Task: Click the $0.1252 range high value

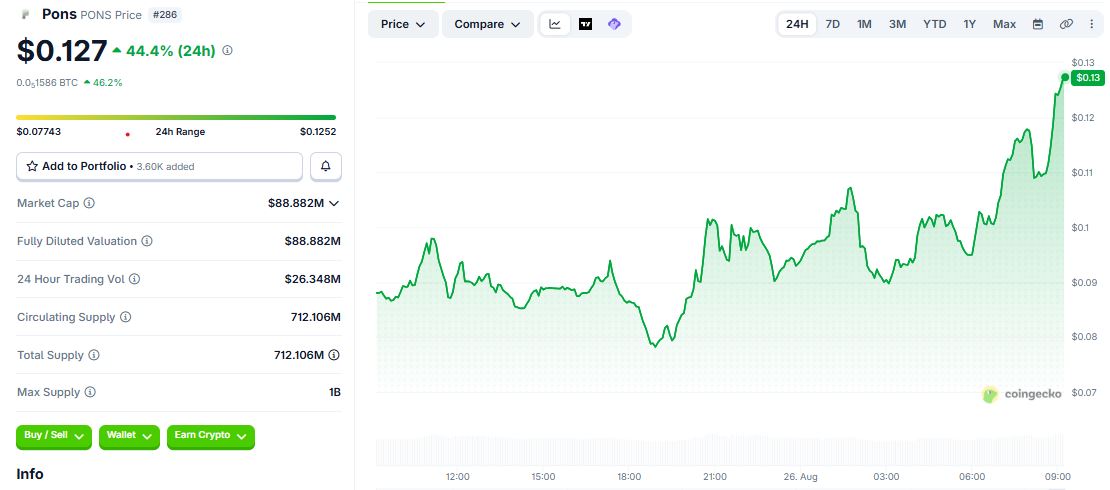Action: click(x=318, y=132)
